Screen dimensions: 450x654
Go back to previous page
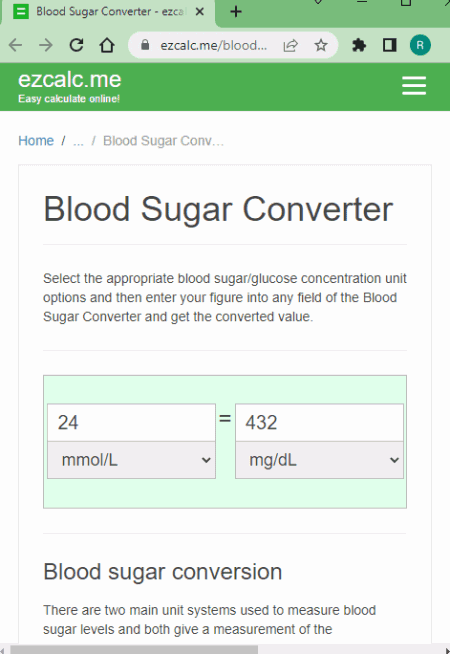(15, 45)
